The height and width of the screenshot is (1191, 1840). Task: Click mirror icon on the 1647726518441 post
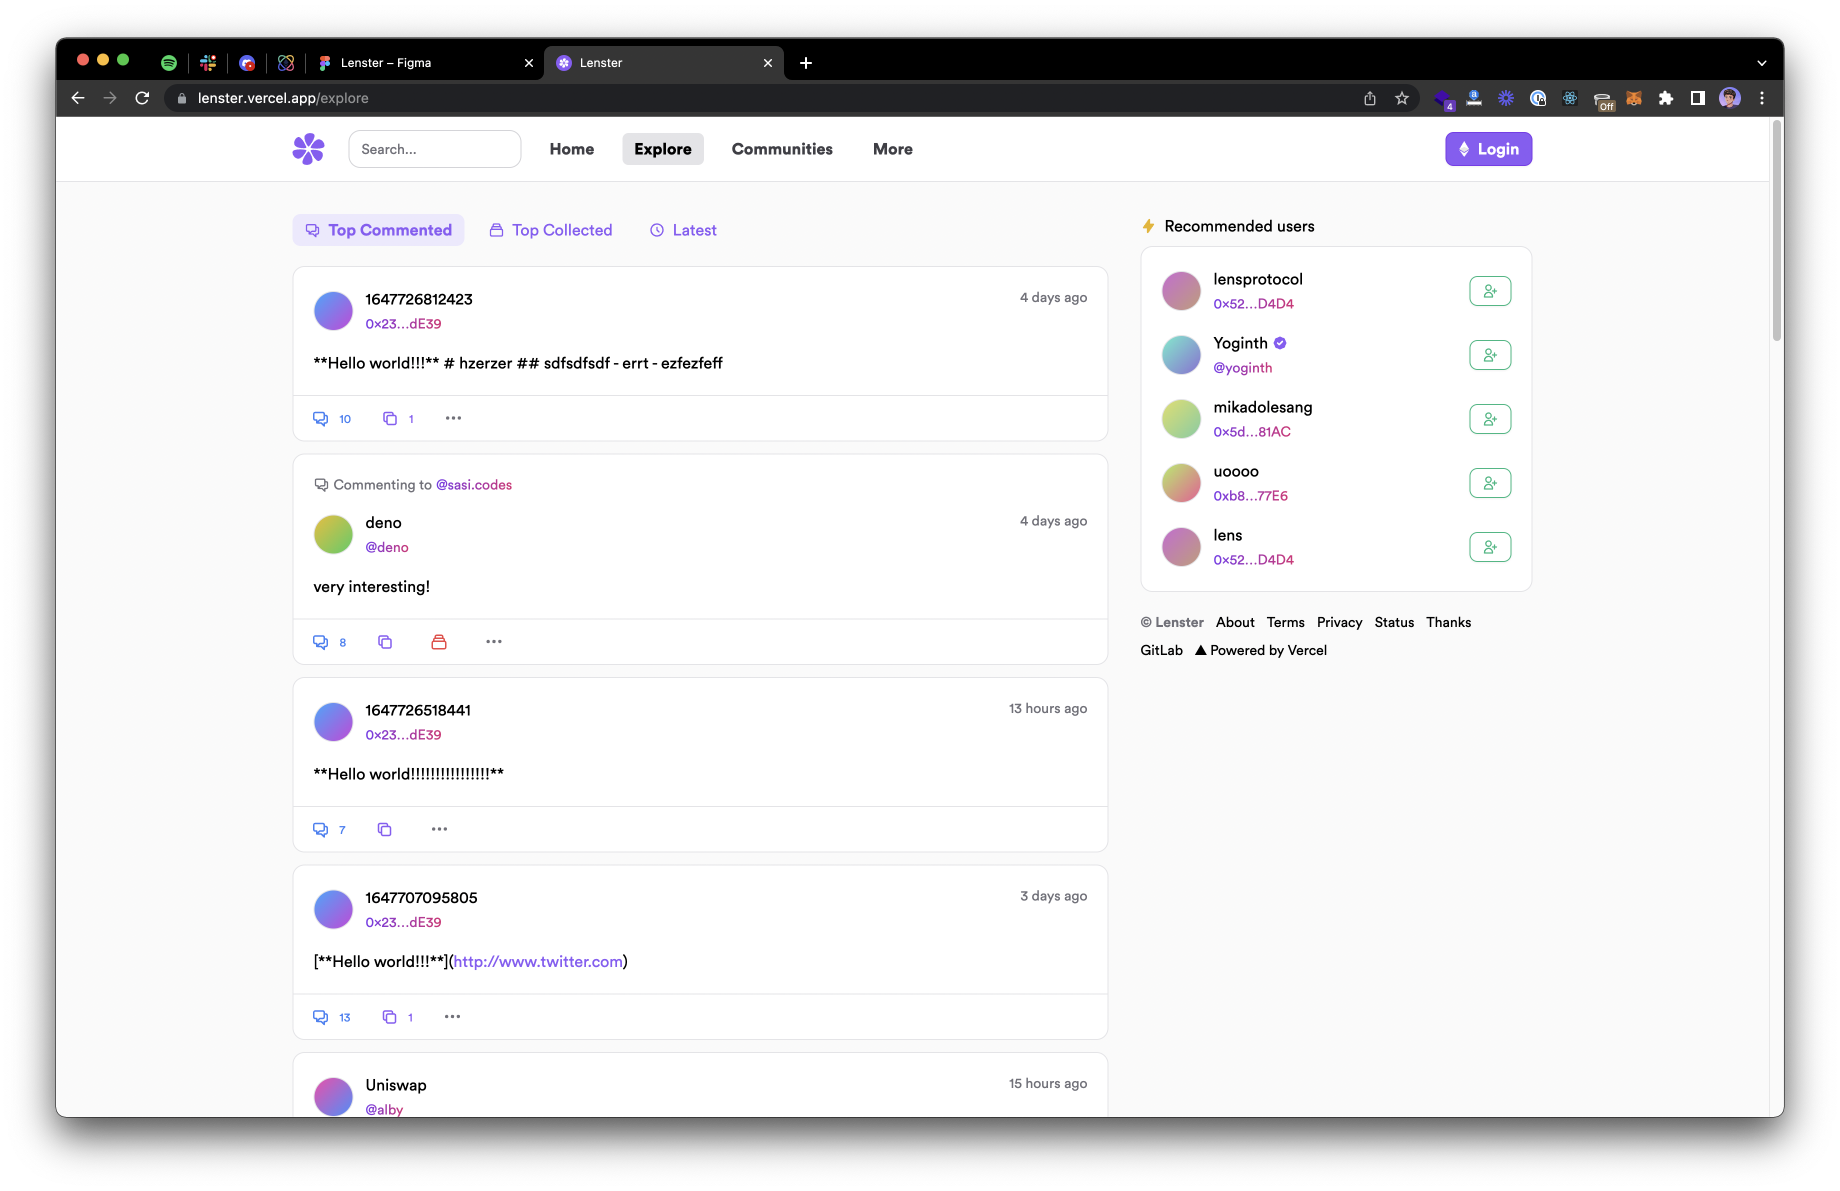[385, 830]
